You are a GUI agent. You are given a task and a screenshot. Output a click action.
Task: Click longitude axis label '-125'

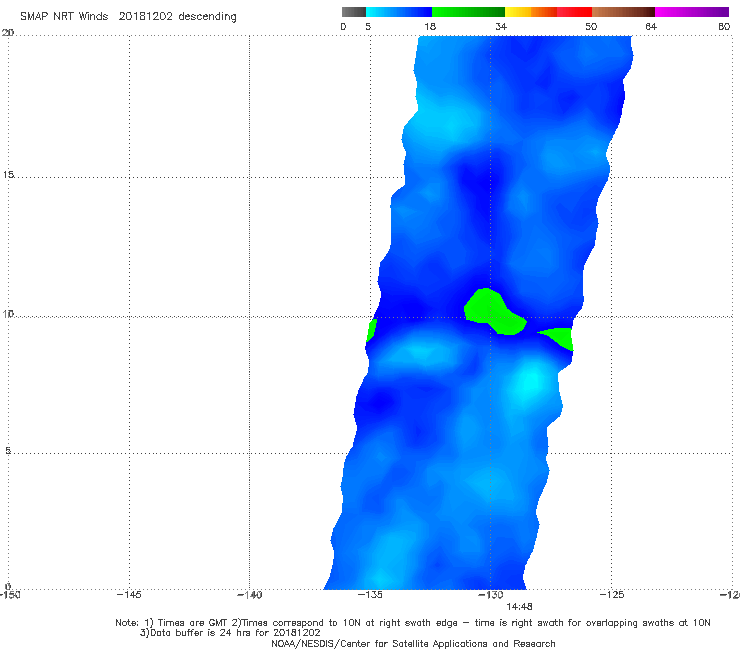click(612, 595)
